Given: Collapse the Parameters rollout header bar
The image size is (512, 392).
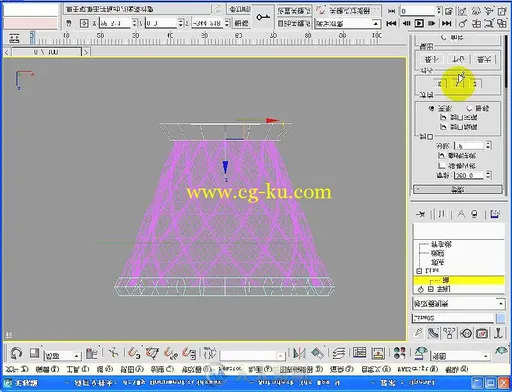Looking at the screenshot, I should (x=458, y=190).
